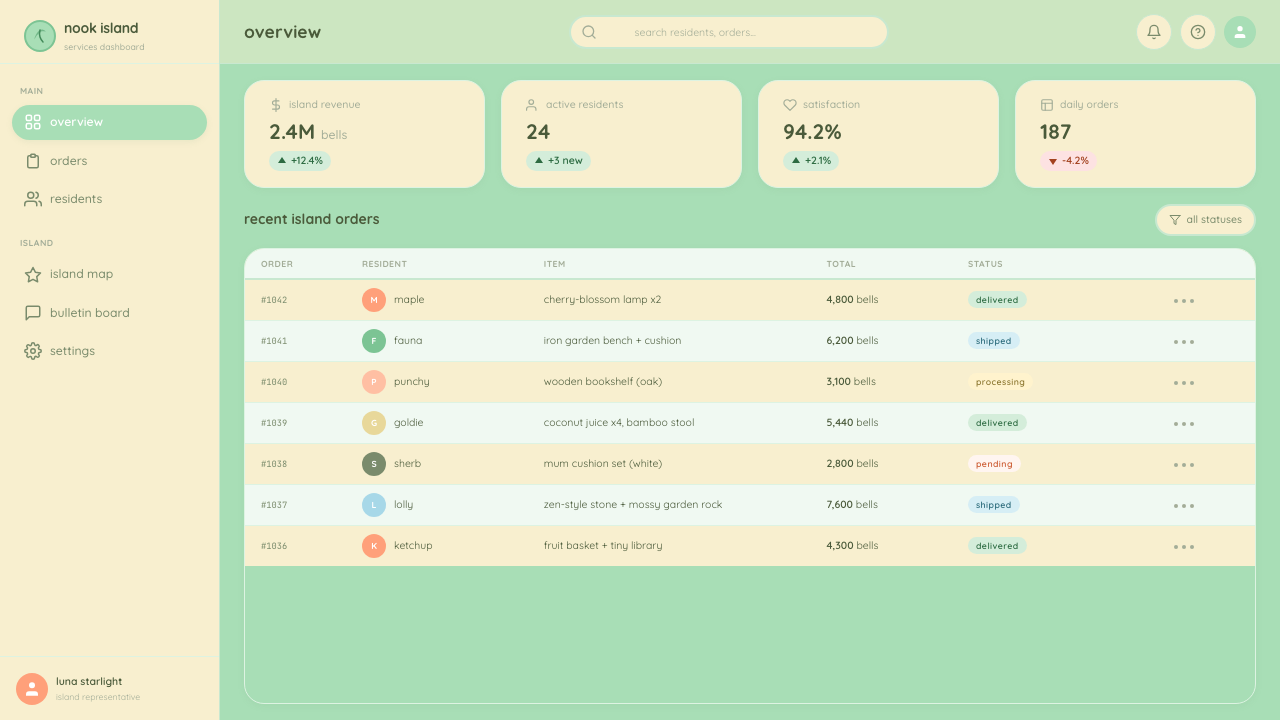This screenshot has height=720, width=1280.
Task: Sort by the ORDER column header
Action: 277,264
